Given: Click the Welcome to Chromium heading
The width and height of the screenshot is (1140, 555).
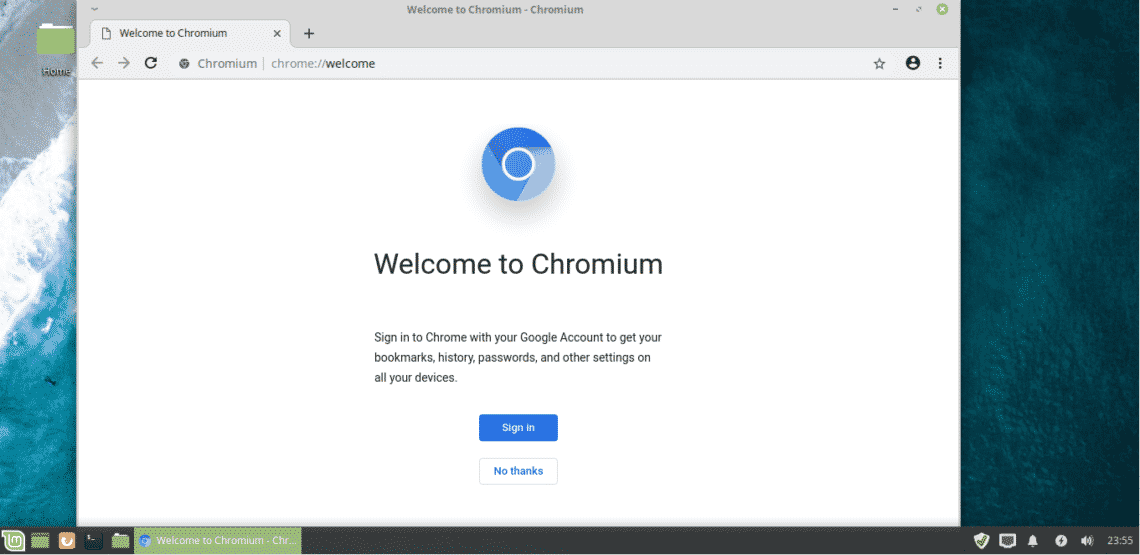Looking at the screenshot, I should point(518,263).
